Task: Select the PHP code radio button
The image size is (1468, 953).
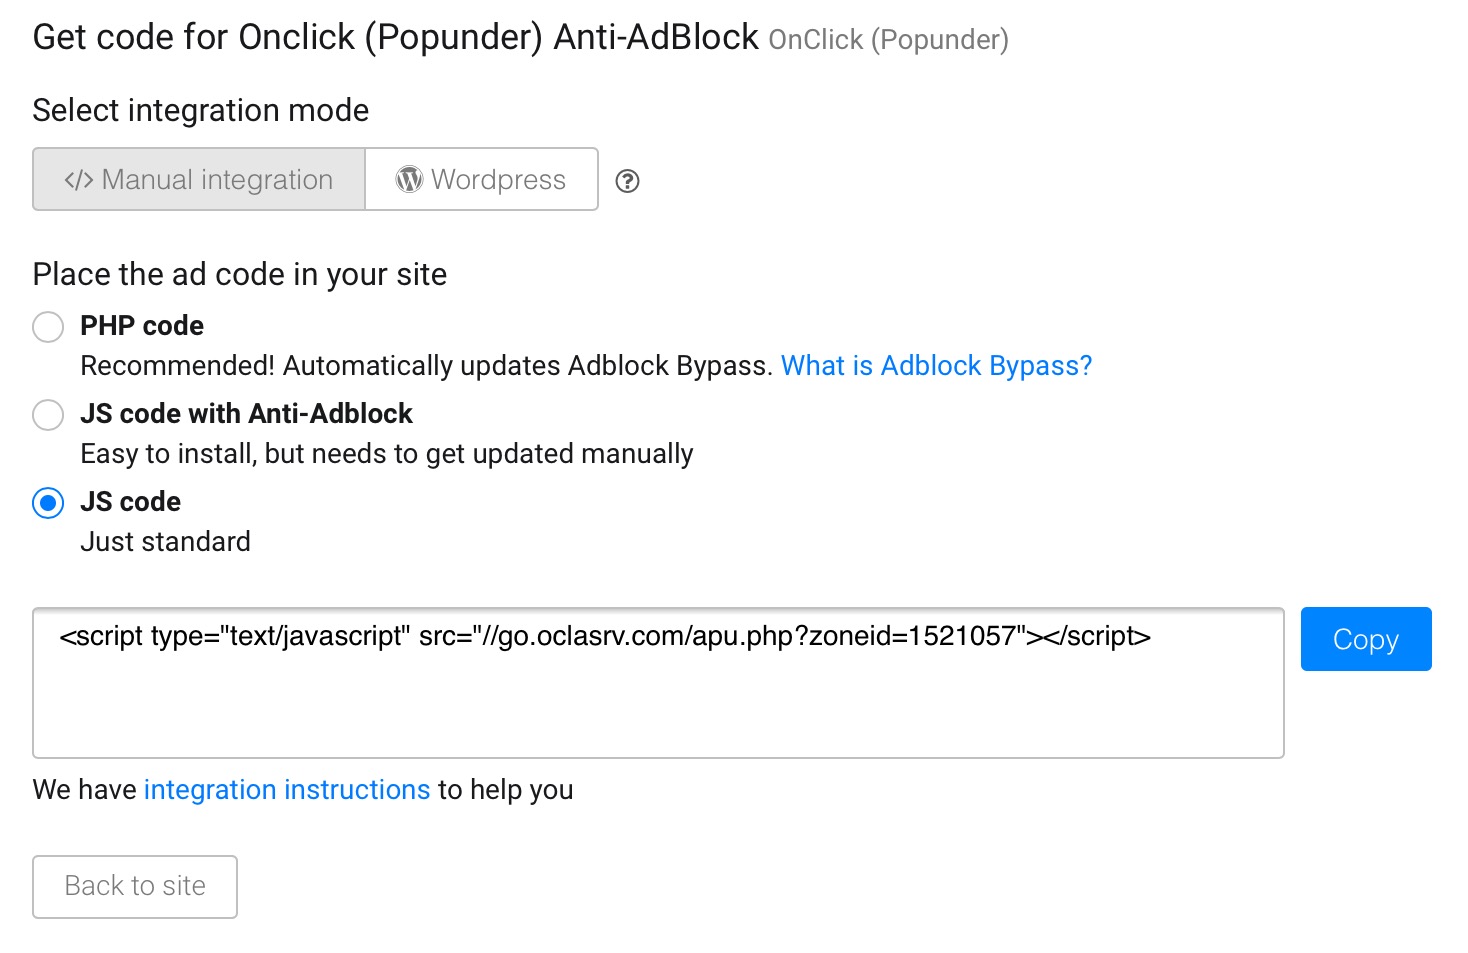Action: (48, 327)
